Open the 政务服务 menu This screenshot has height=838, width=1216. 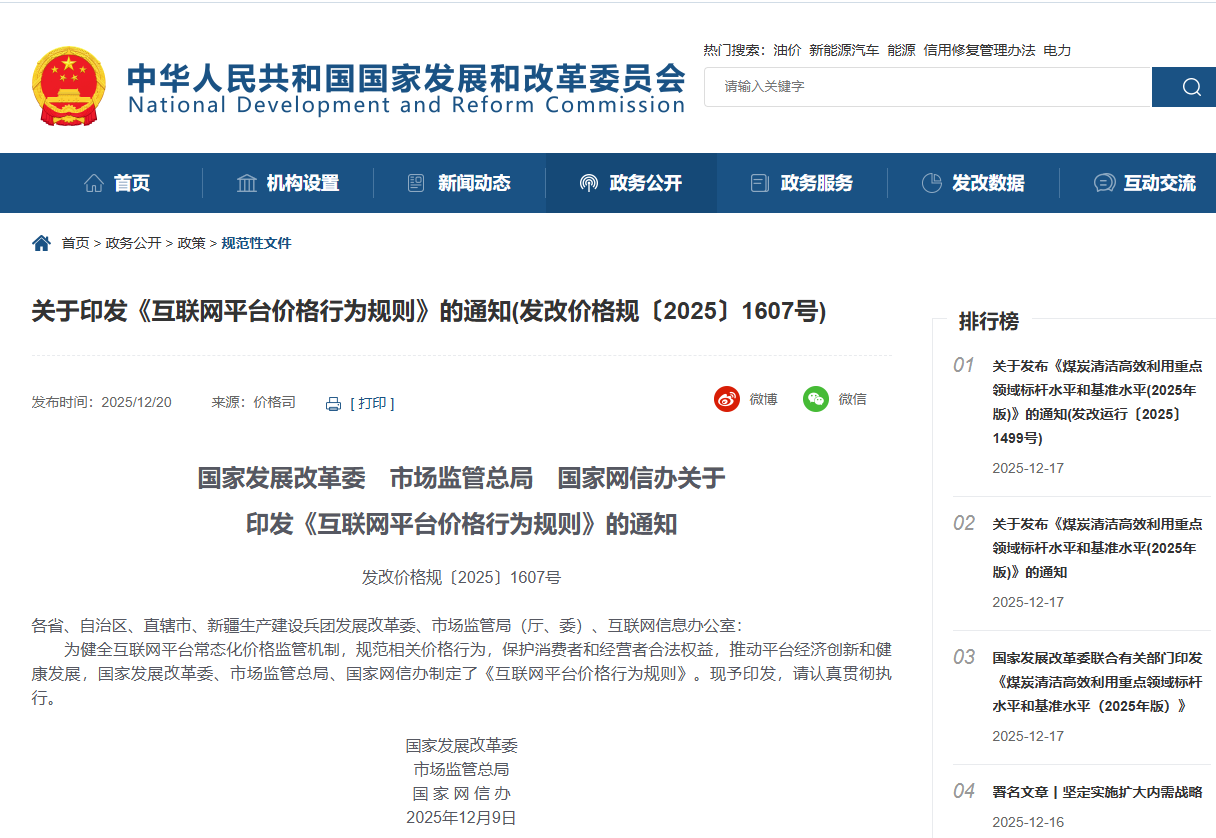[x=802, y=183]
